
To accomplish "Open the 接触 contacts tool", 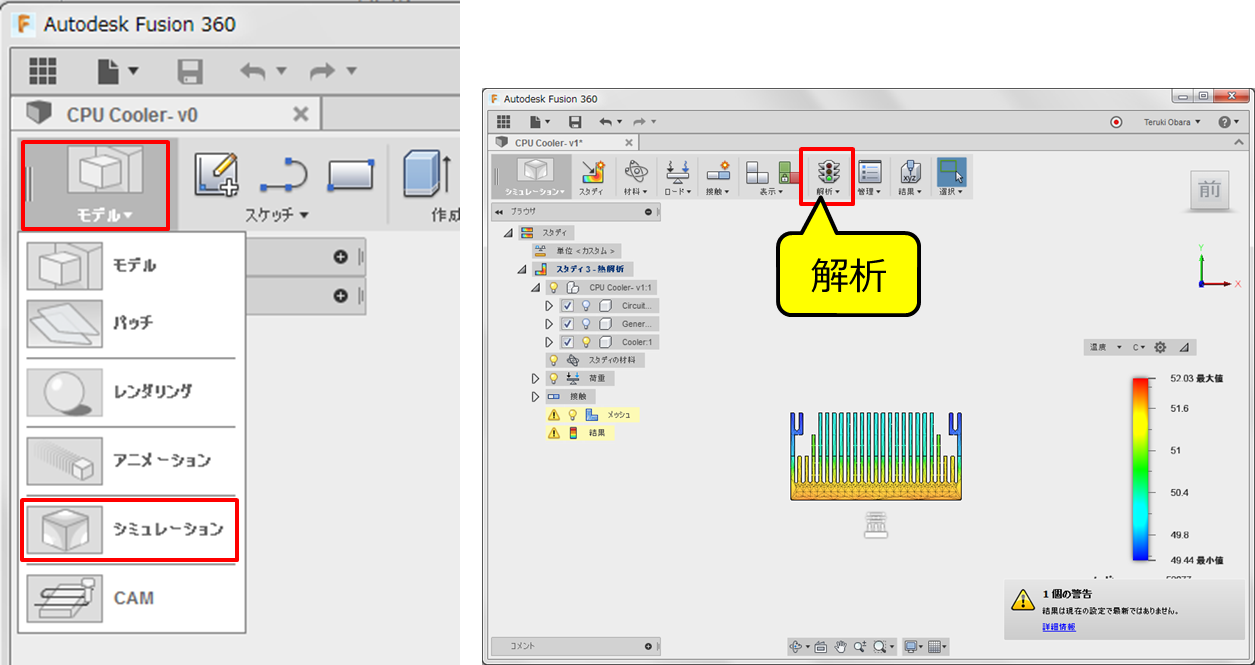I will coord(717,177).
